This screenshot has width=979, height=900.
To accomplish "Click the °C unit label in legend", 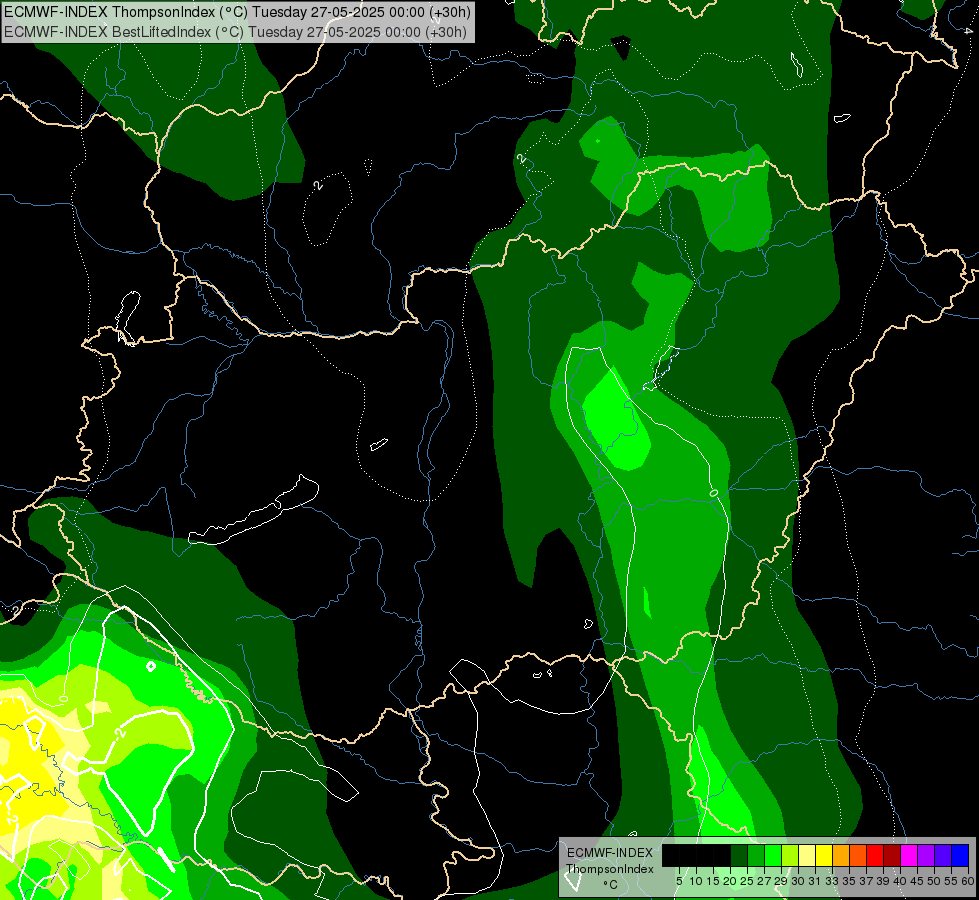I will [x=610, y=885].
